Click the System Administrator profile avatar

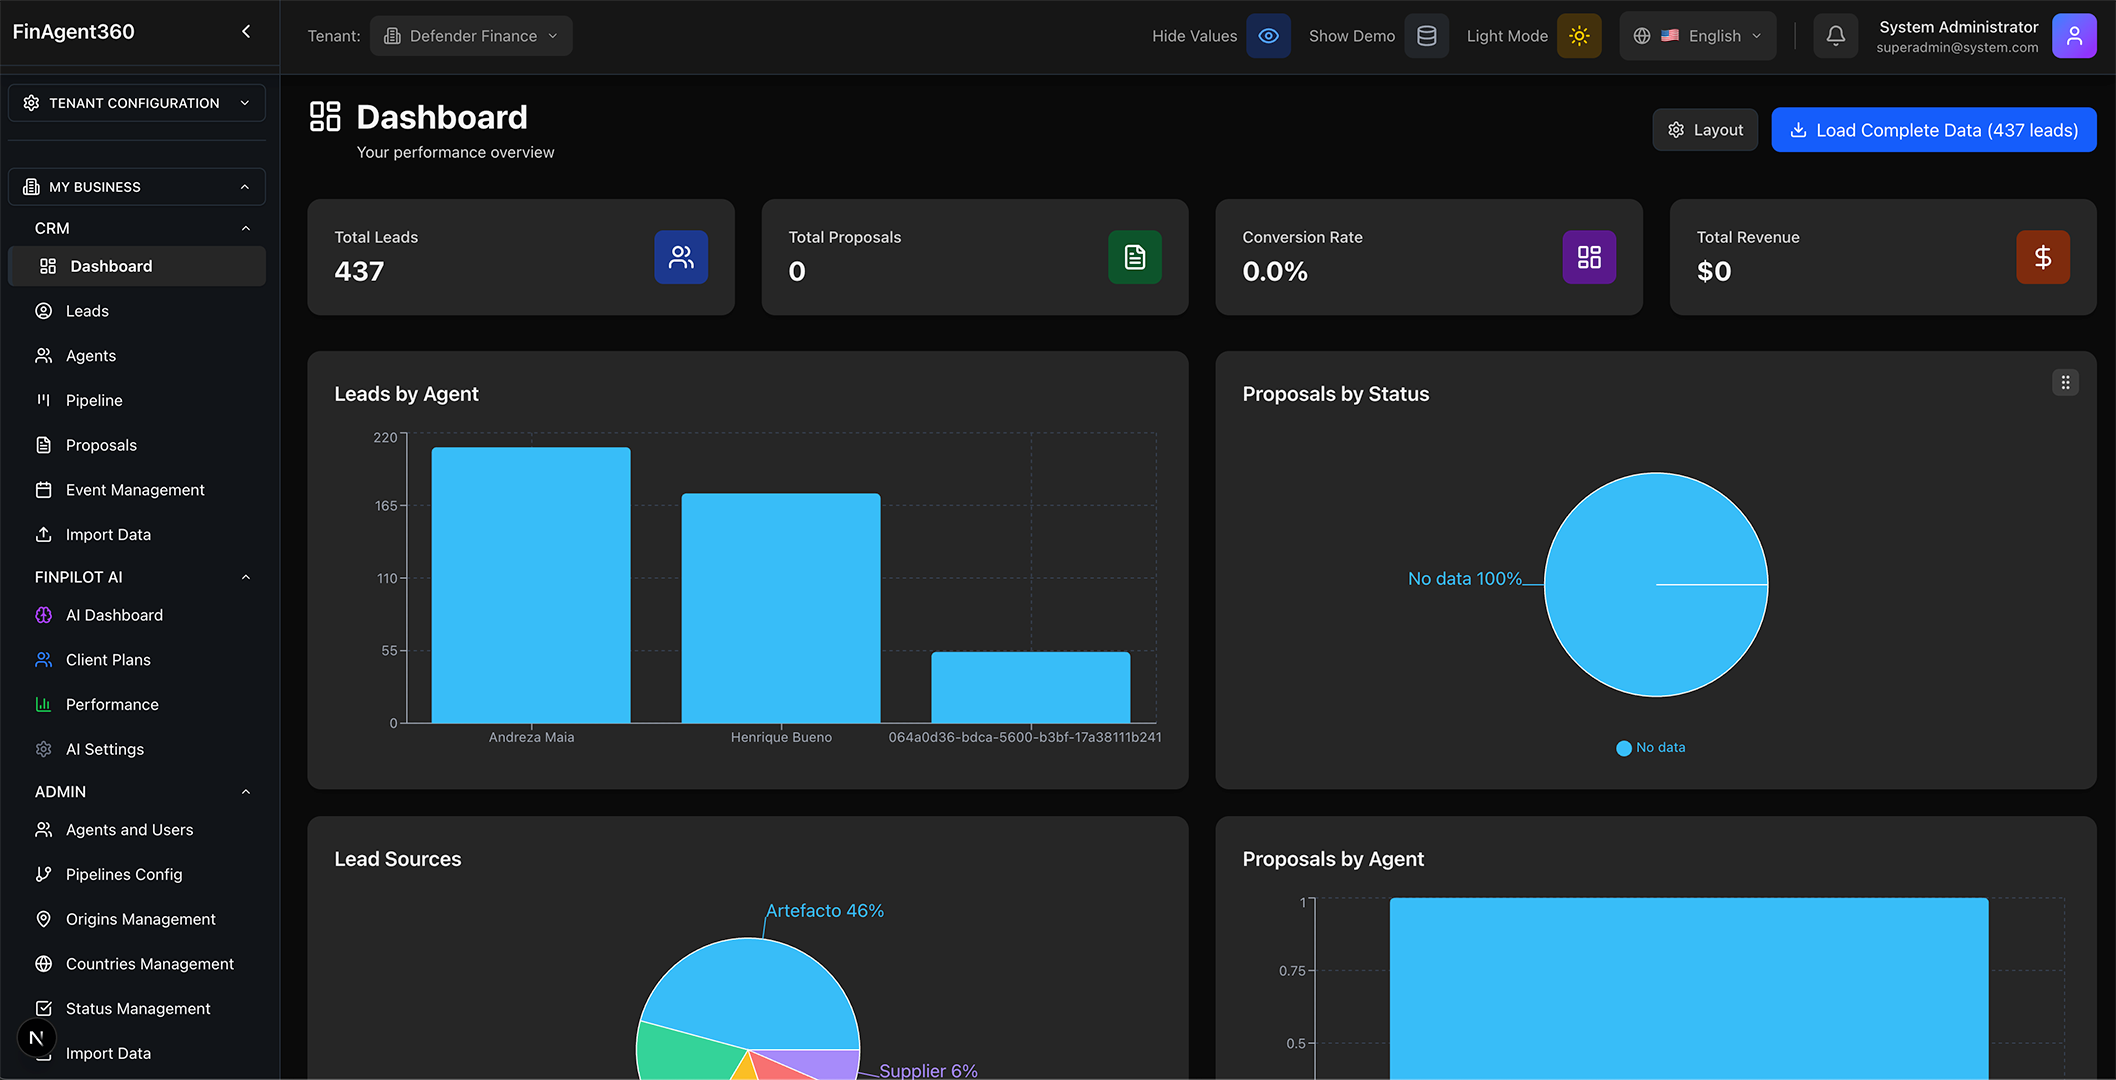(2074, 35)
